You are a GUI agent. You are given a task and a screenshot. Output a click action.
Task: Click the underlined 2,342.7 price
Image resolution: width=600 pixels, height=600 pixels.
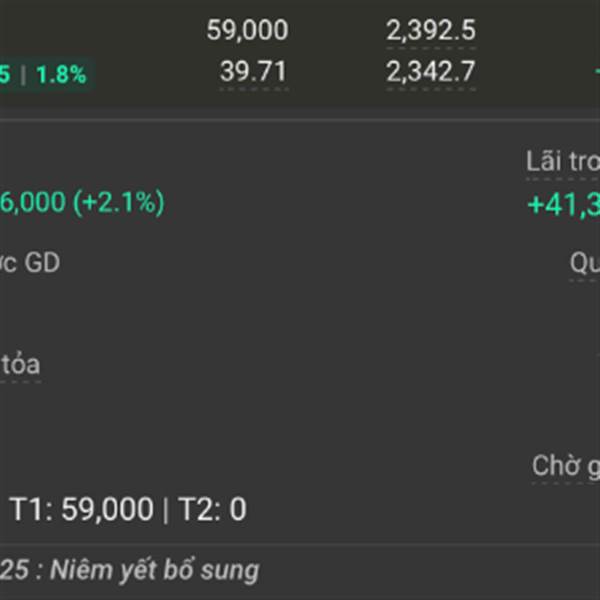431,72
